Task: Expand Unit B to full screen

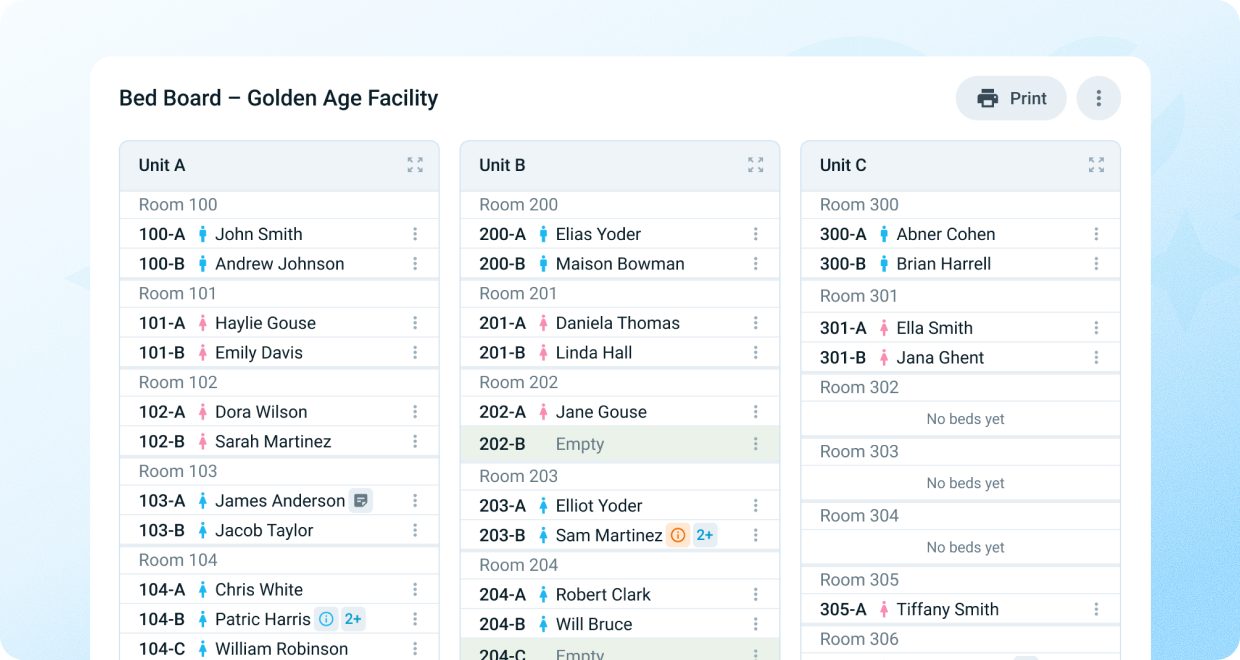Action: coord(756,165)
